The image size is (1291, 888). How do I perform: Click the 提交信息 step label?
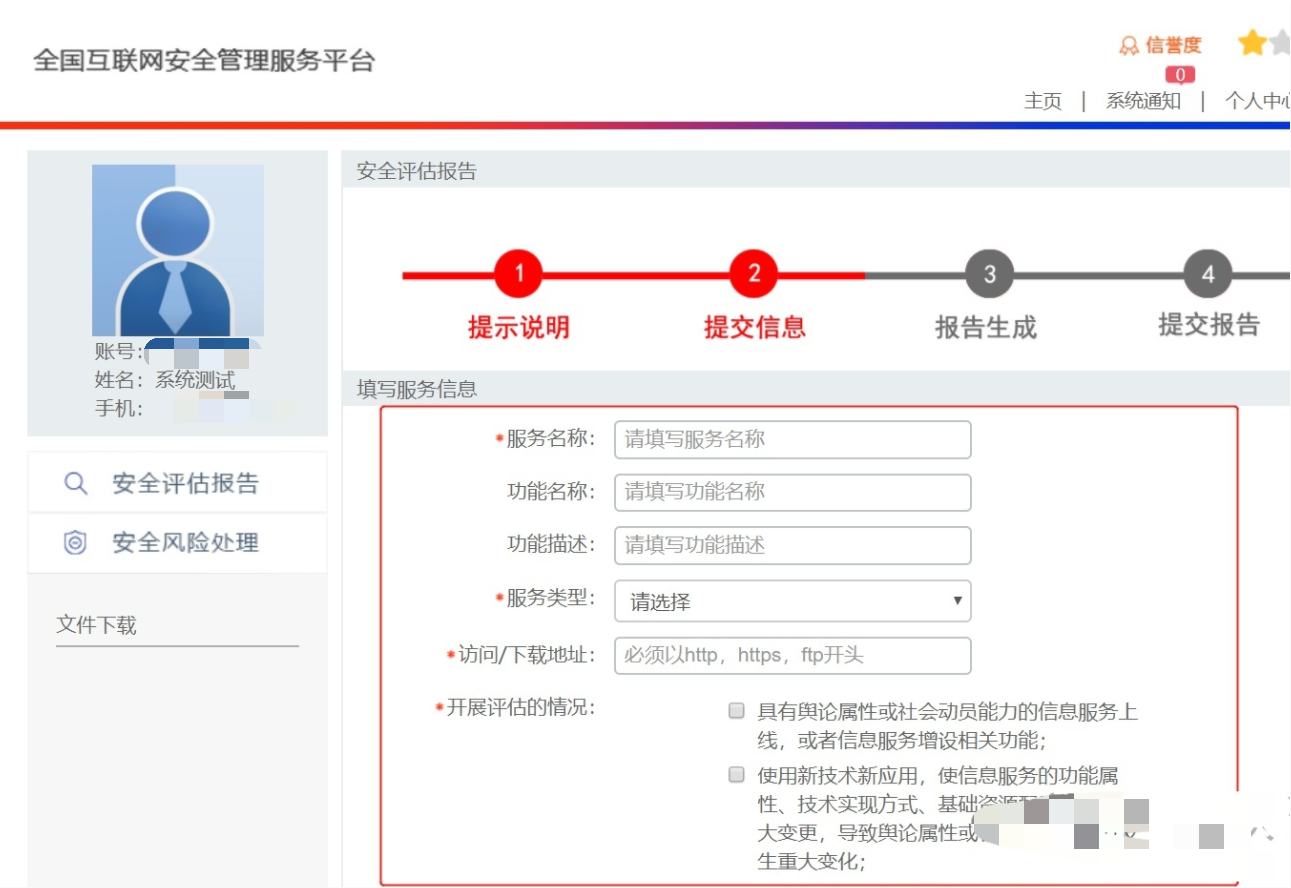(x=754, y=327)
